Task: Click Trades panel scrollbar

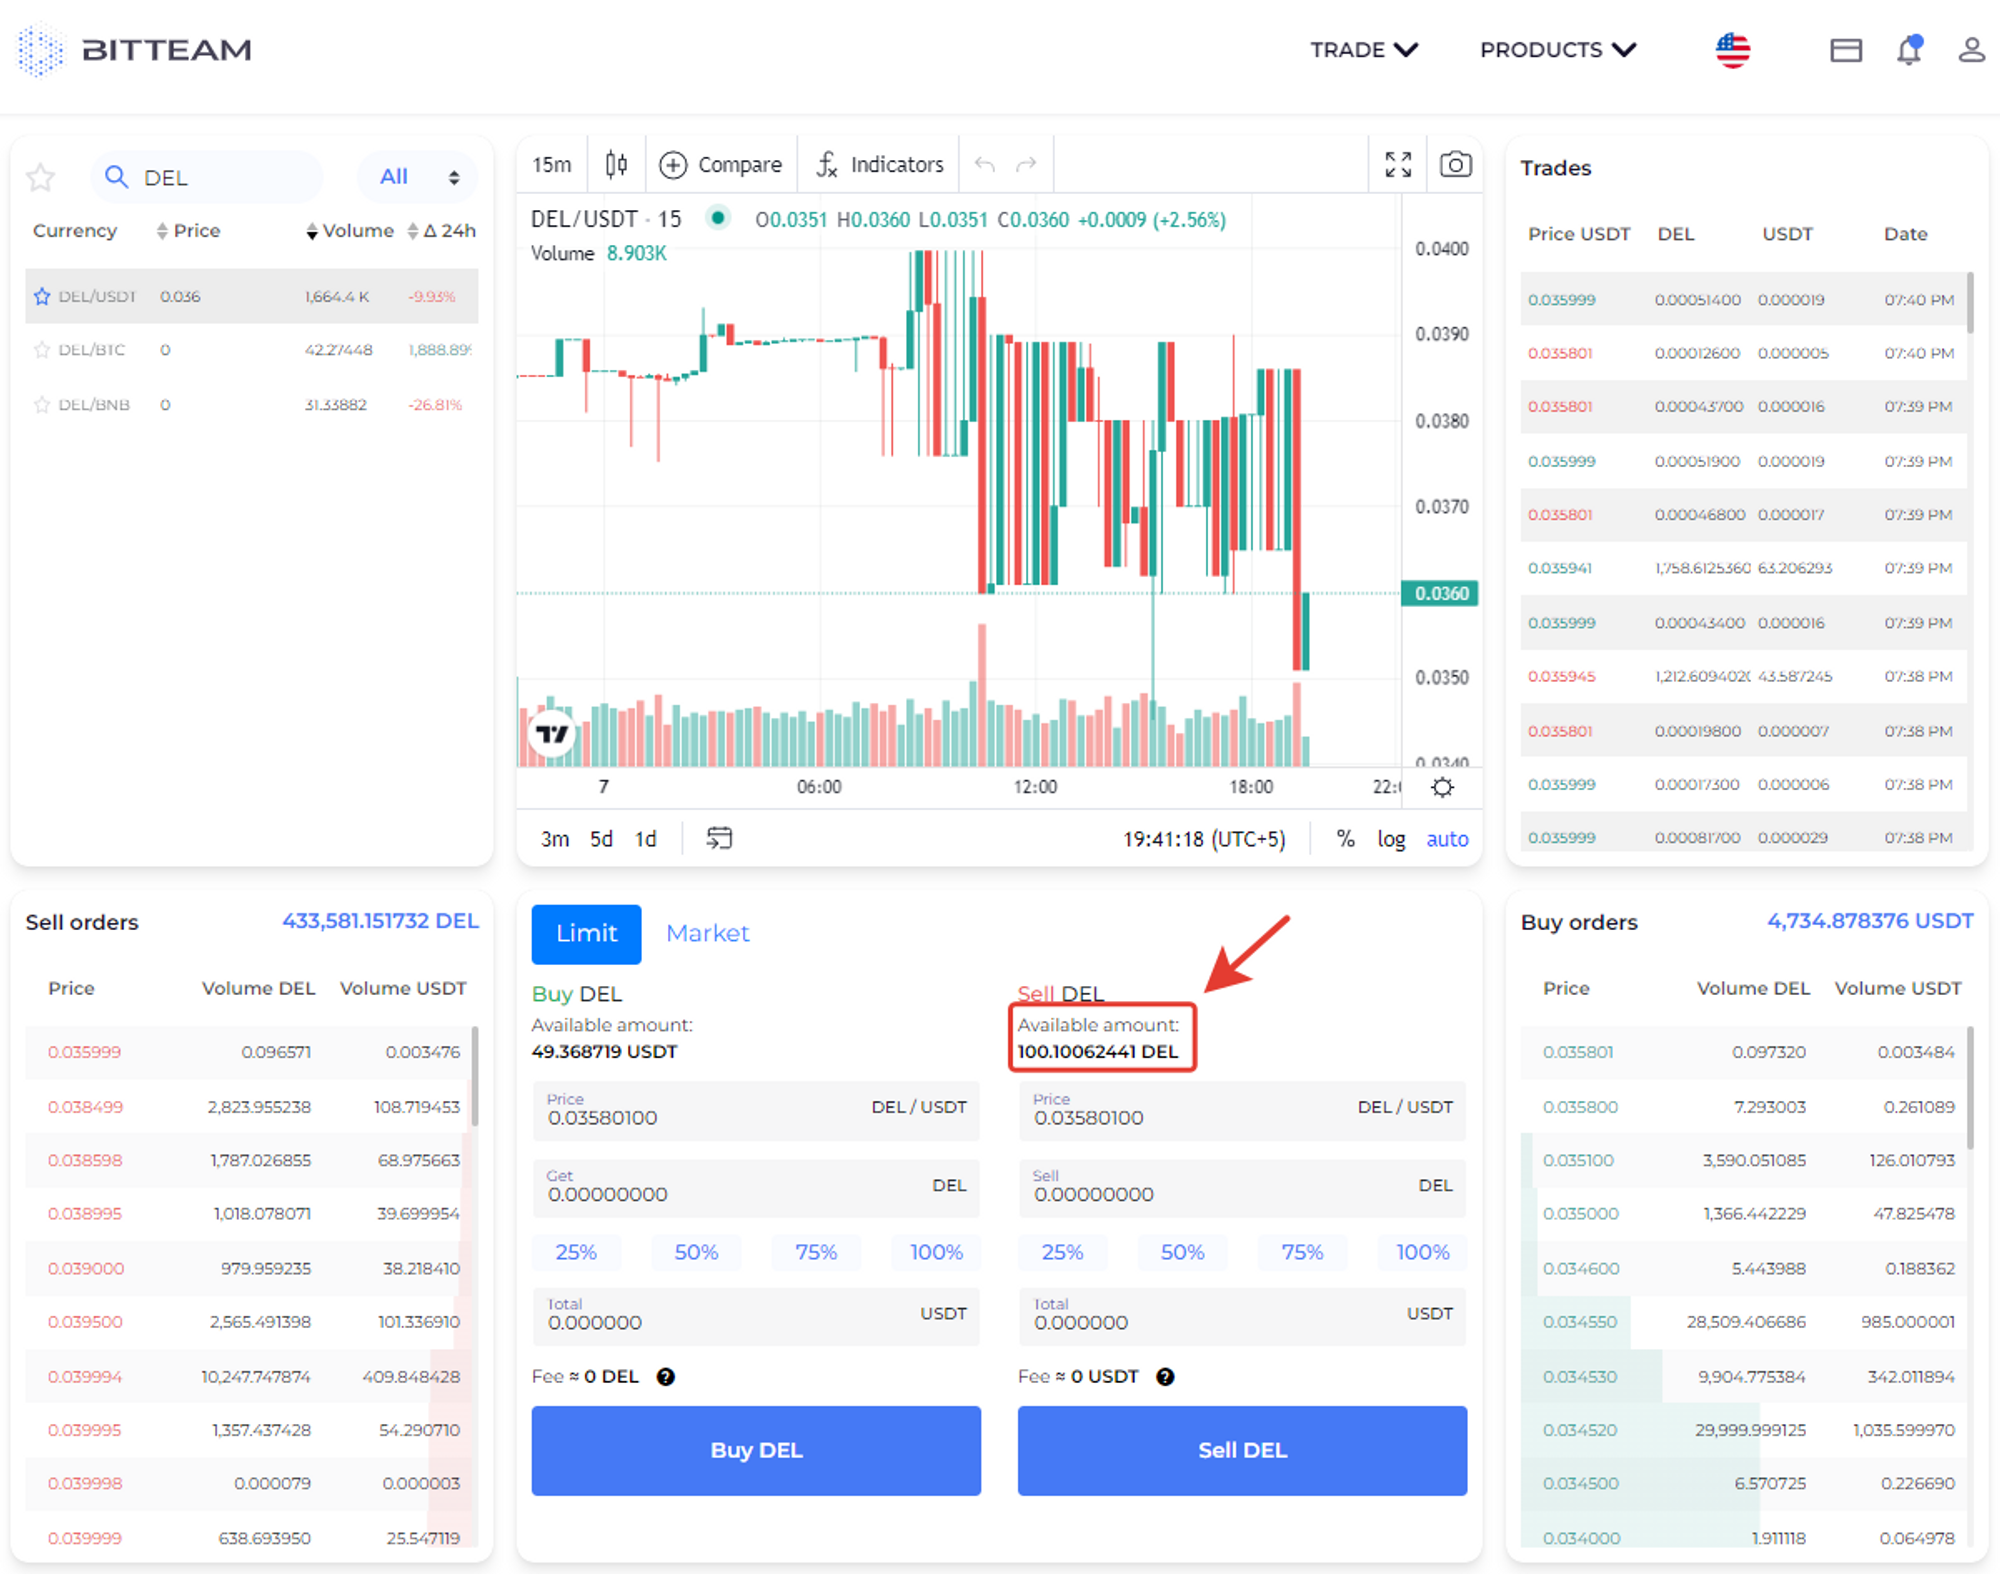Action: coord(1970,302)
